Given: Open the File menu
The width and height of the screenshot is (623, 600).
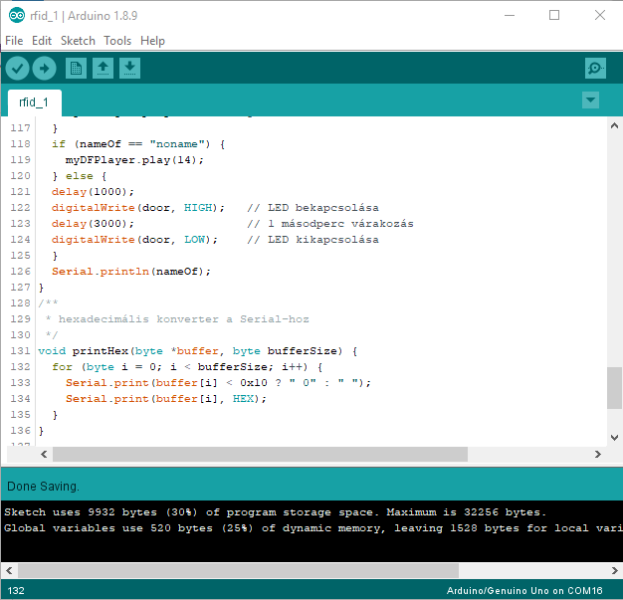Looking at the screenshot, I should pyautogui.click(x=14, y=41).
